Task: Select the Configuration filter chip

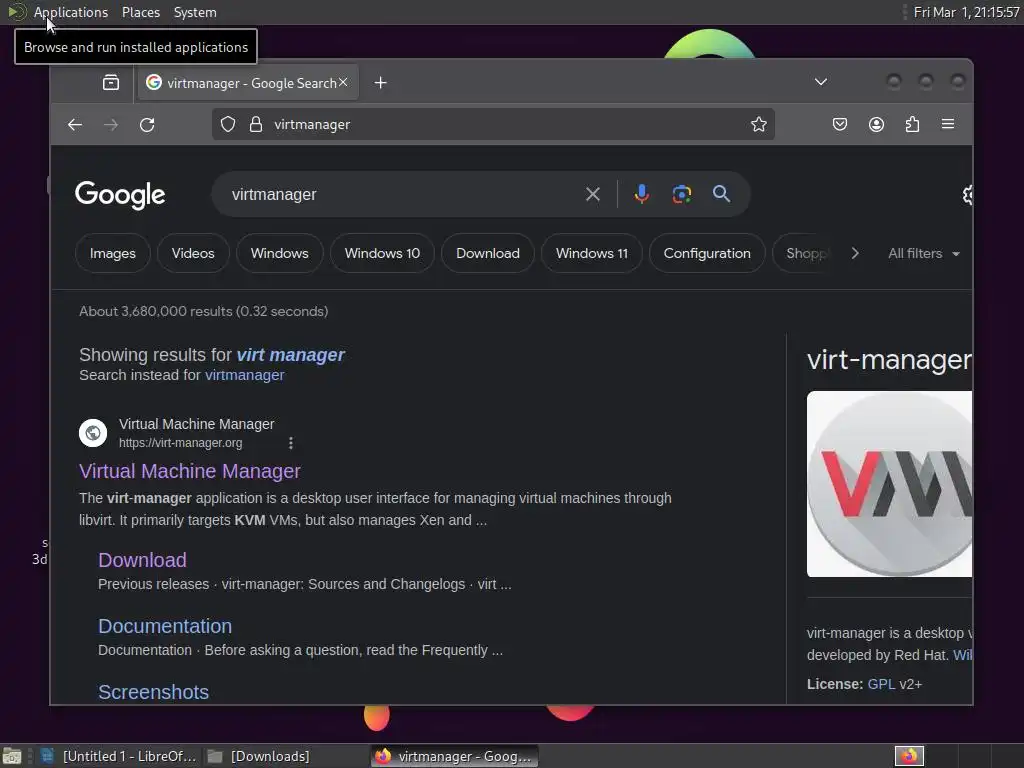Action: pos(707,253)
